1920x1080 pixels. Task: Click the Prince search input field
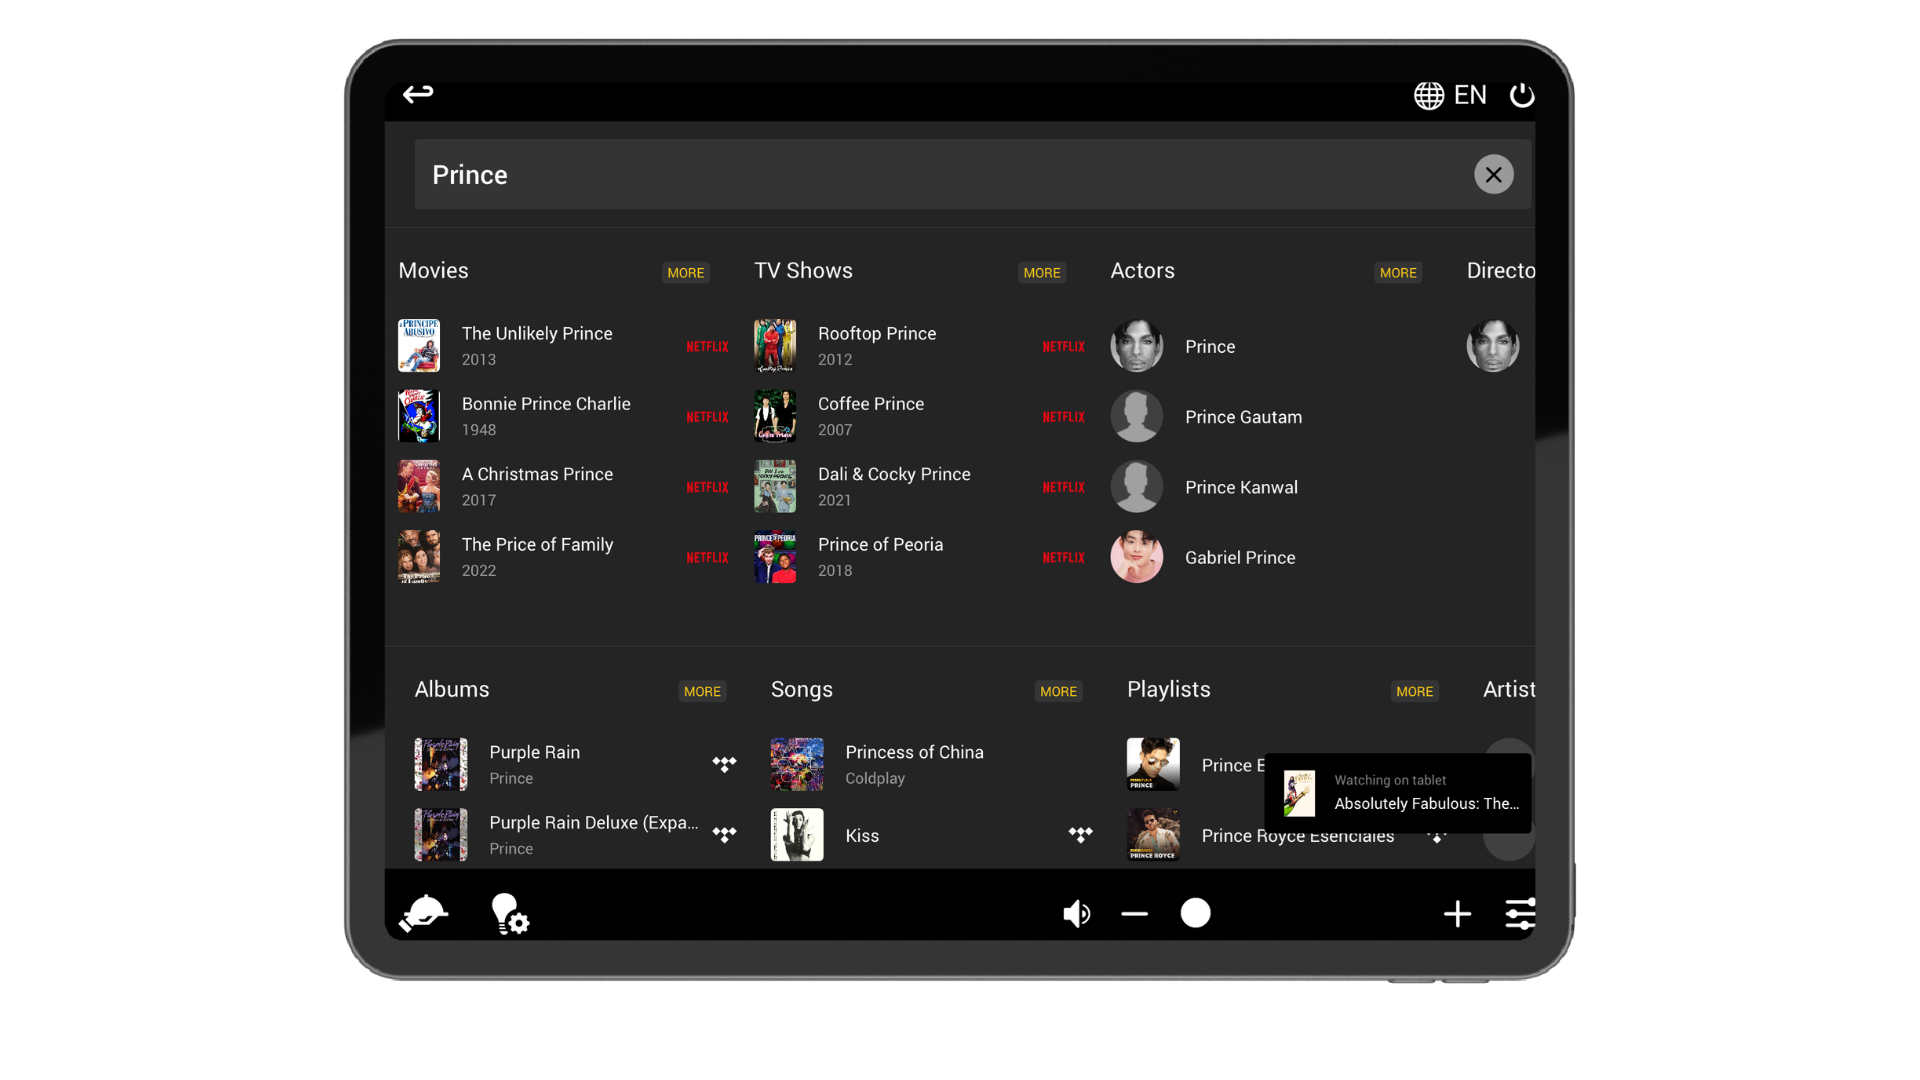(x=972, y=175)
